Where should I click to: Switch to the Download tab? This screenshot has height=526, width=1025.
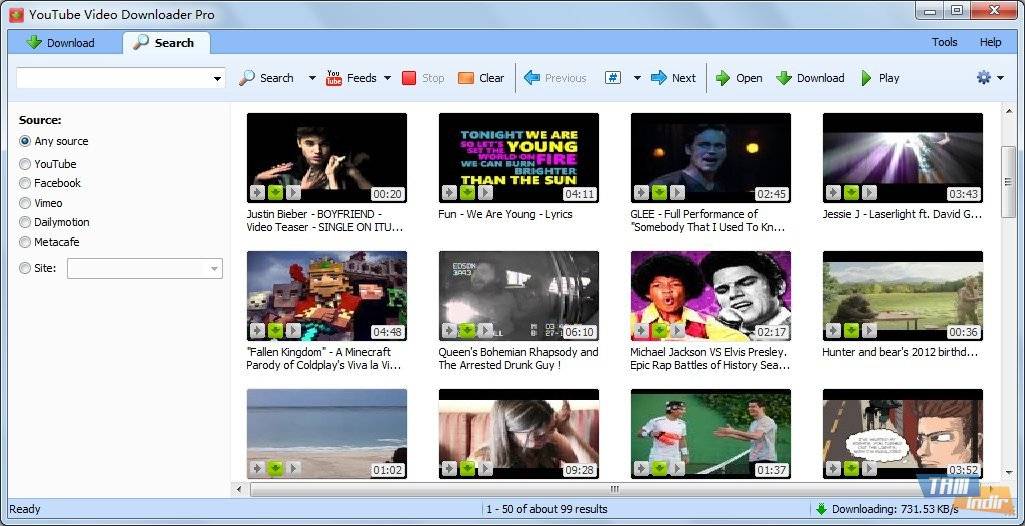(60, 43)
